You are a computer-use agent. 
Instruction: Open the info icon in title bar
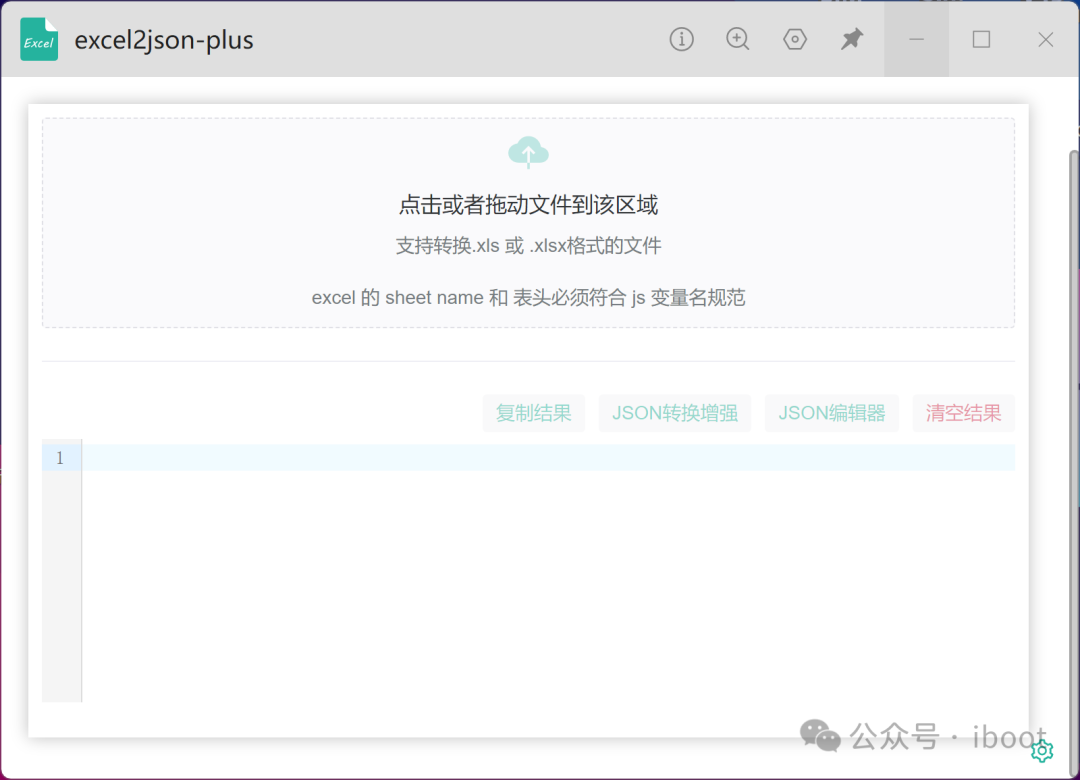click(x=681, y=39)
